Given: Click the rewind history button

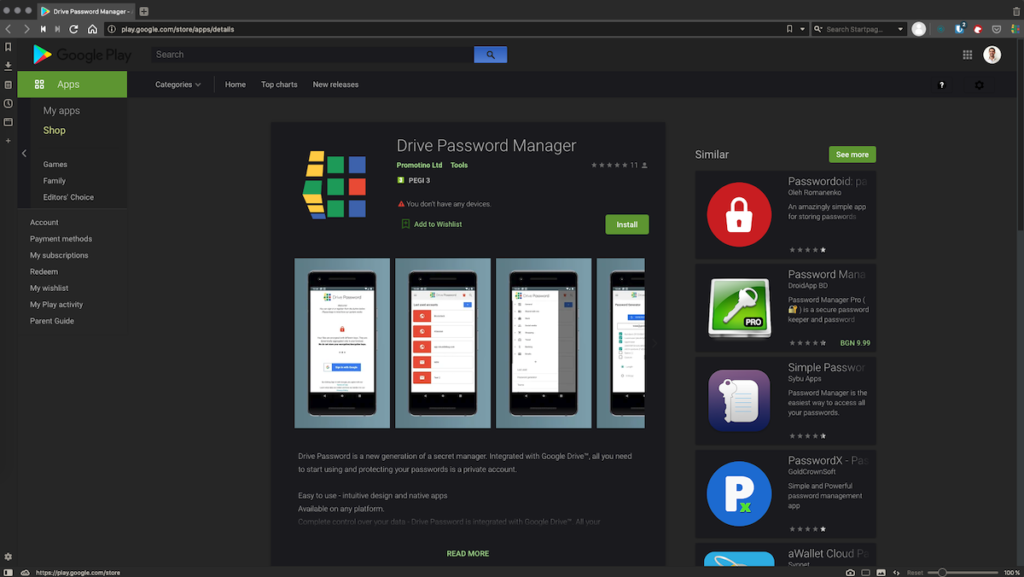Looking at the screenshot, I should [43, 29].
